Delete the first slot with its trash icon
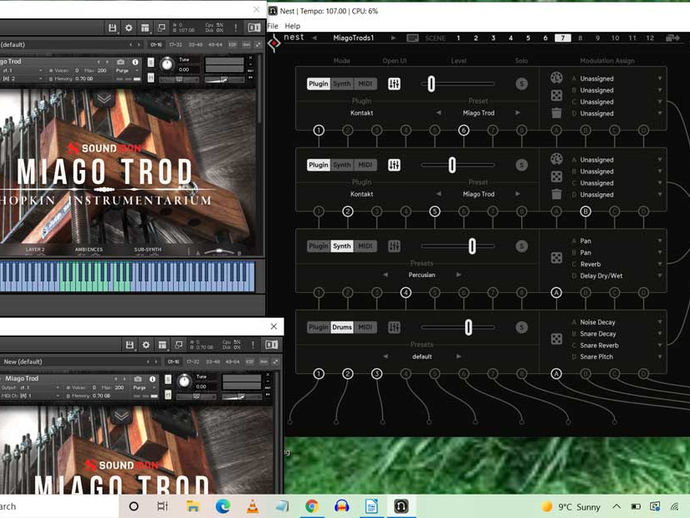The height and width of the screenshot is (518, 690). (556, 113)
